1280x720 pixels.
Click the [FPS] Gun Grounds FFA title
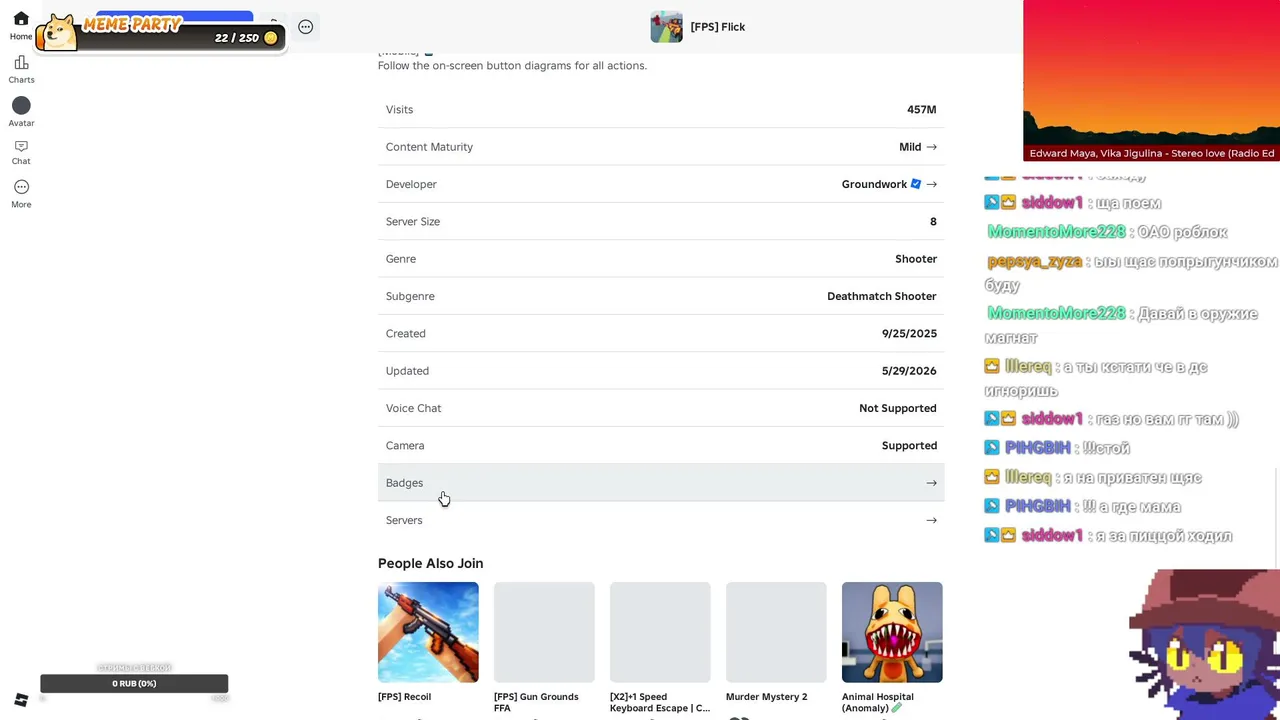pos(536,702)
